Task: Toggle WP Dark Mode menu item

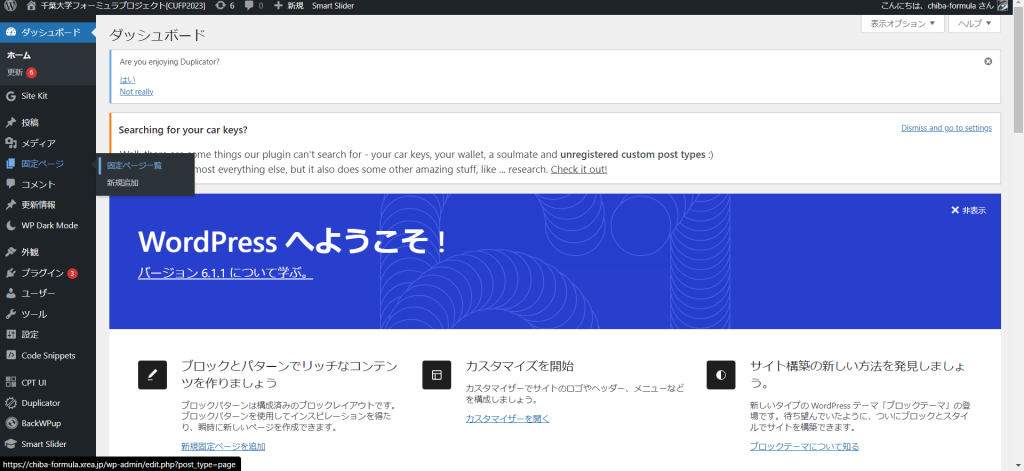Action: click(49, 225)
